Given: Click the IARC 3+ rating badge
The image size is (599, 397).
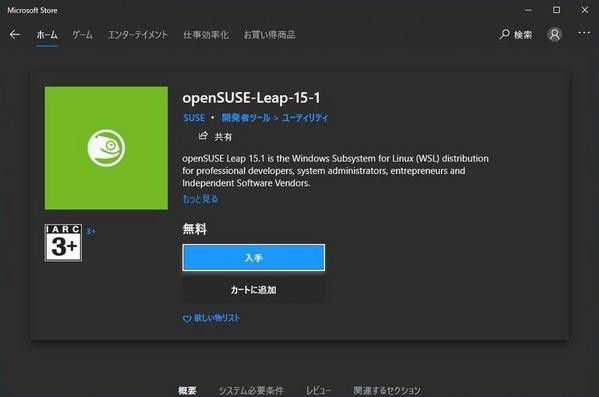Looking at the screenshot, I should (63, 243).
